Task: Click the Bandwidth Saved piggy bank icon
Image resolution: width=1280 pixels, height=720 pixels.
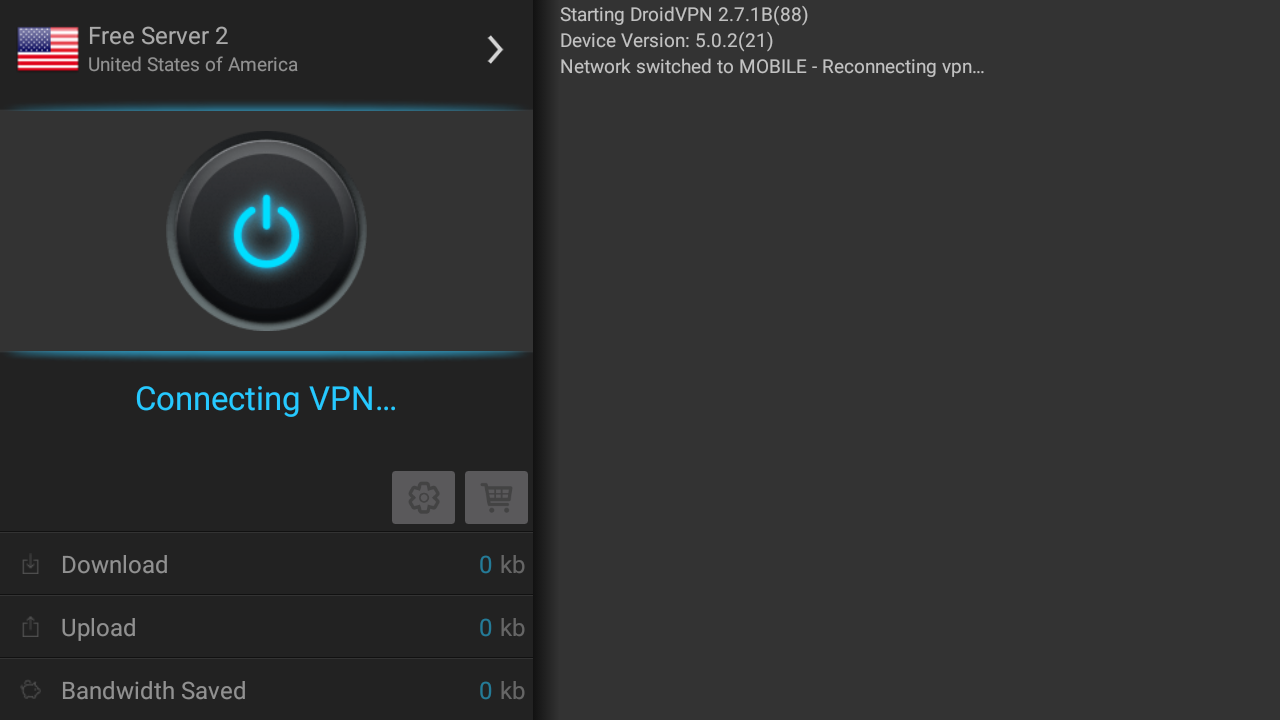Action: click(31, 690)
